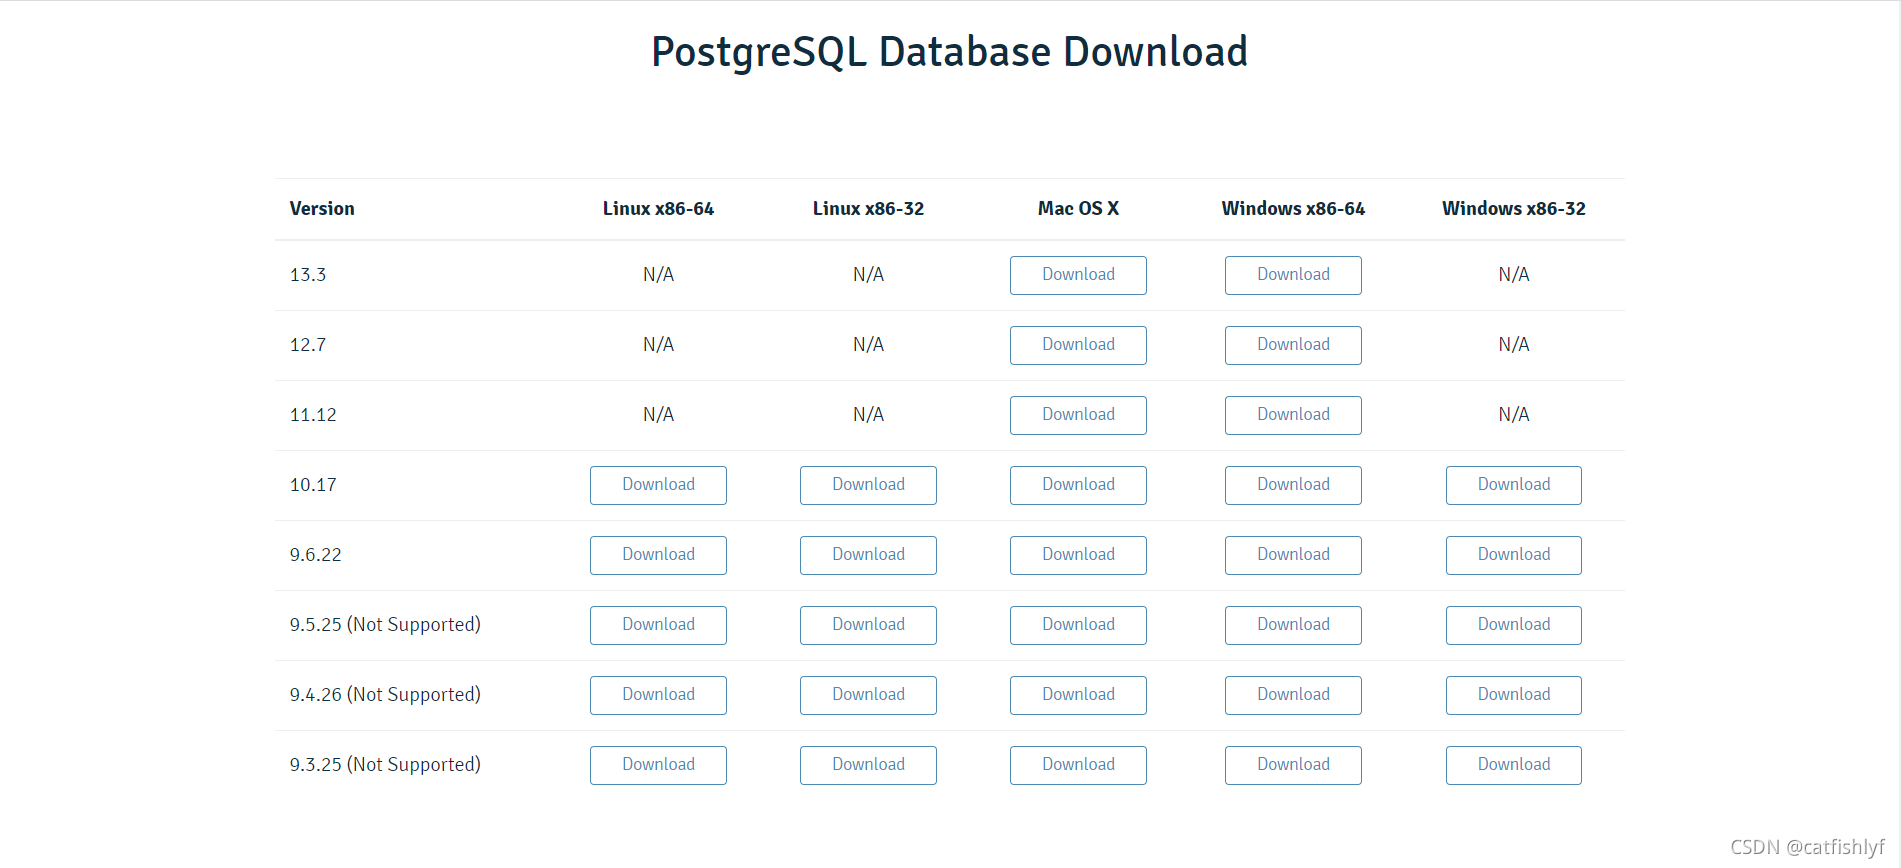The width and height of the screenshot is (1901, 868).
Task: Download PostgreSQL 12.7 for Windows x86-64
Action: (x=1293, y=345)
